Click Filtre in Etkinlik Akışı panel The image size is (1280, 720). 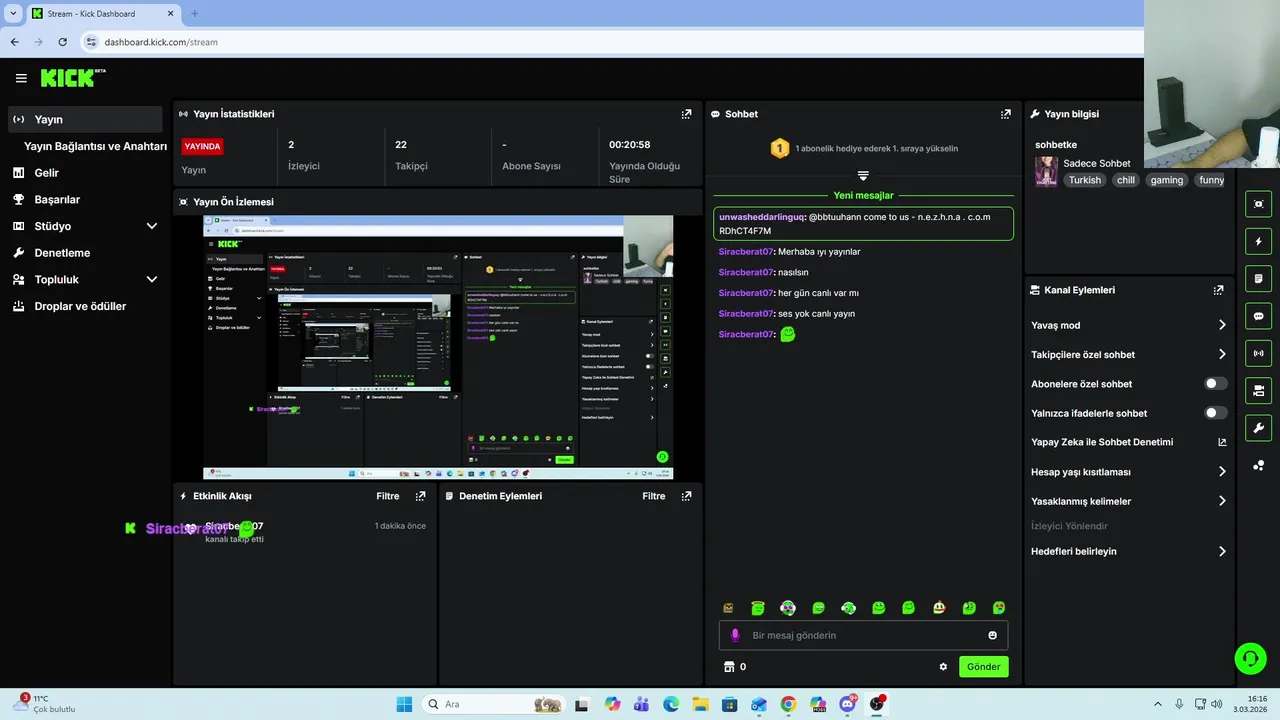click(x=387, y=496)
